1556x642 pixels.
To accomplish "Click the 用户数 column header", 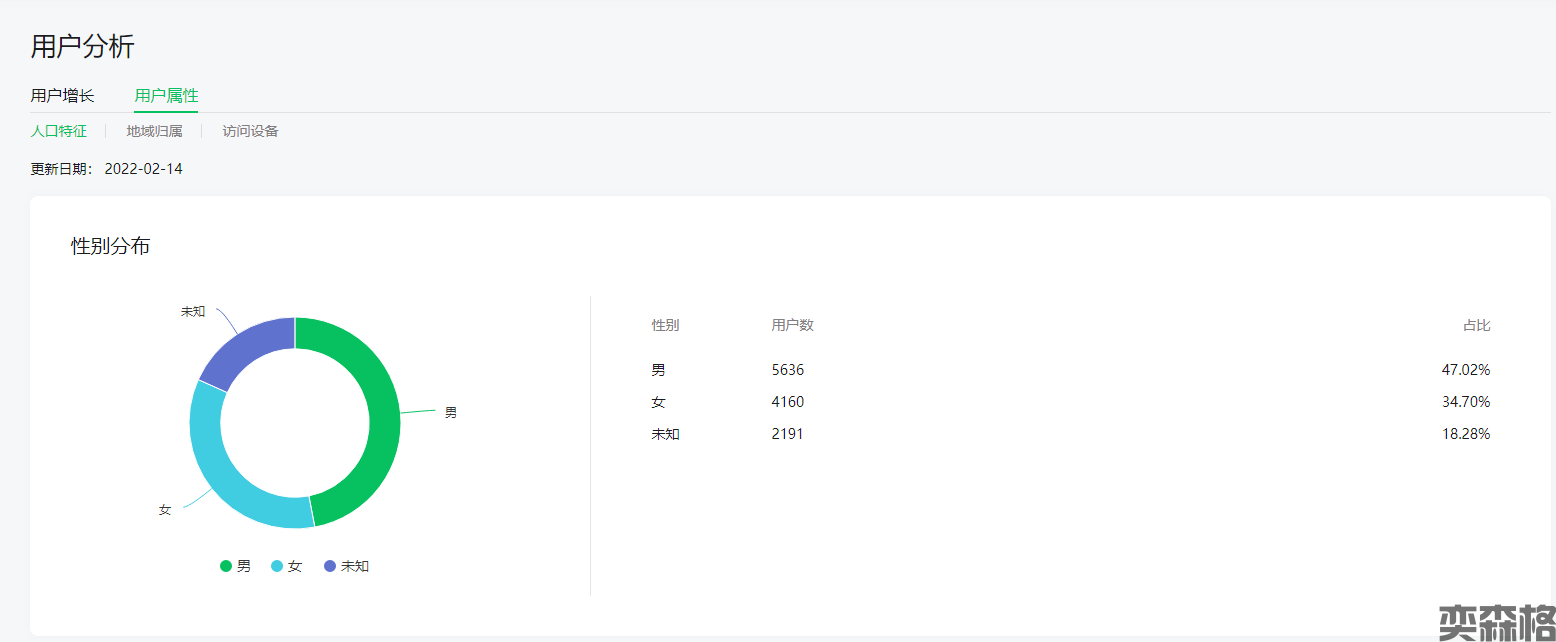I will tap(792, 325).
